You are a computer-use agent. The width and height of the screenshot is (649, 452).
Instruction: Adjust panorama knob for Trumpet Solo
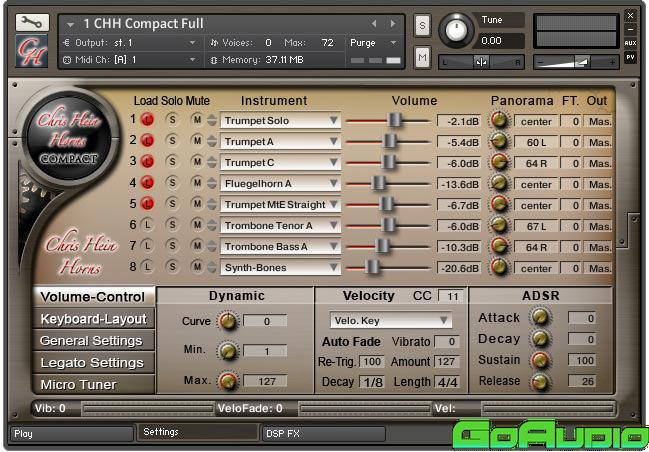click(499, 120)
